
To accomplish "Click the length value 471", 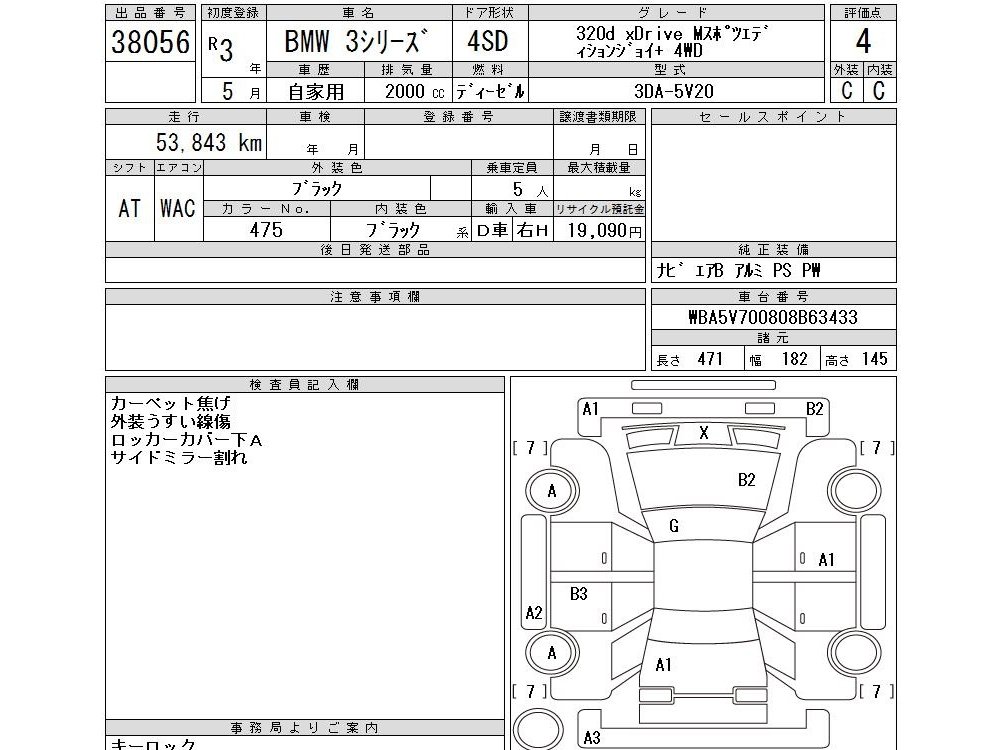I will 710,359.
